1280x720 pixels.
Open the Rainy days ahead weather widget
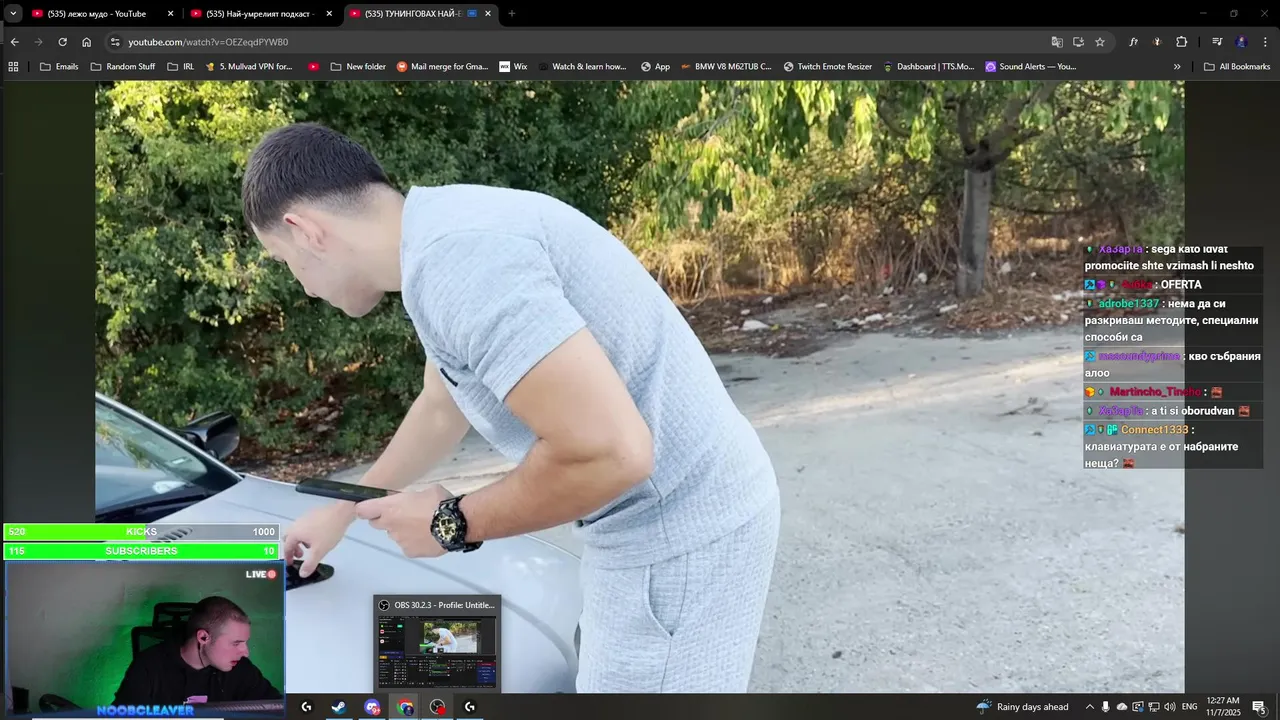point(1023,707)
